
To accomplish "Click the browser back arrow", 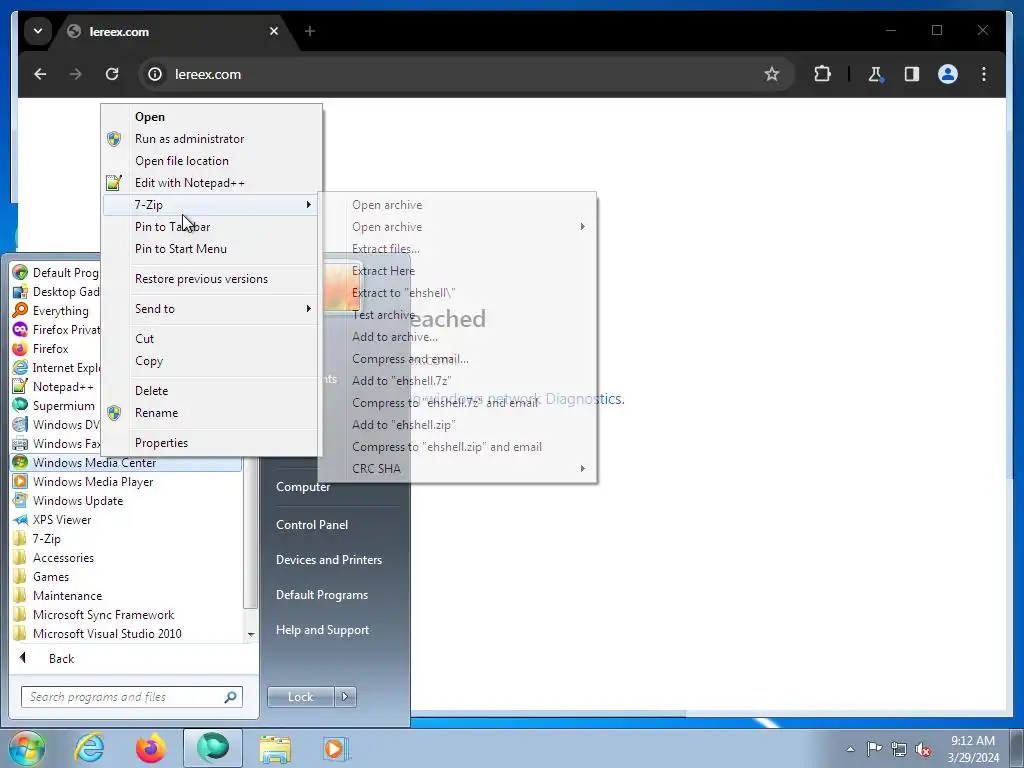I will [40, 74].
